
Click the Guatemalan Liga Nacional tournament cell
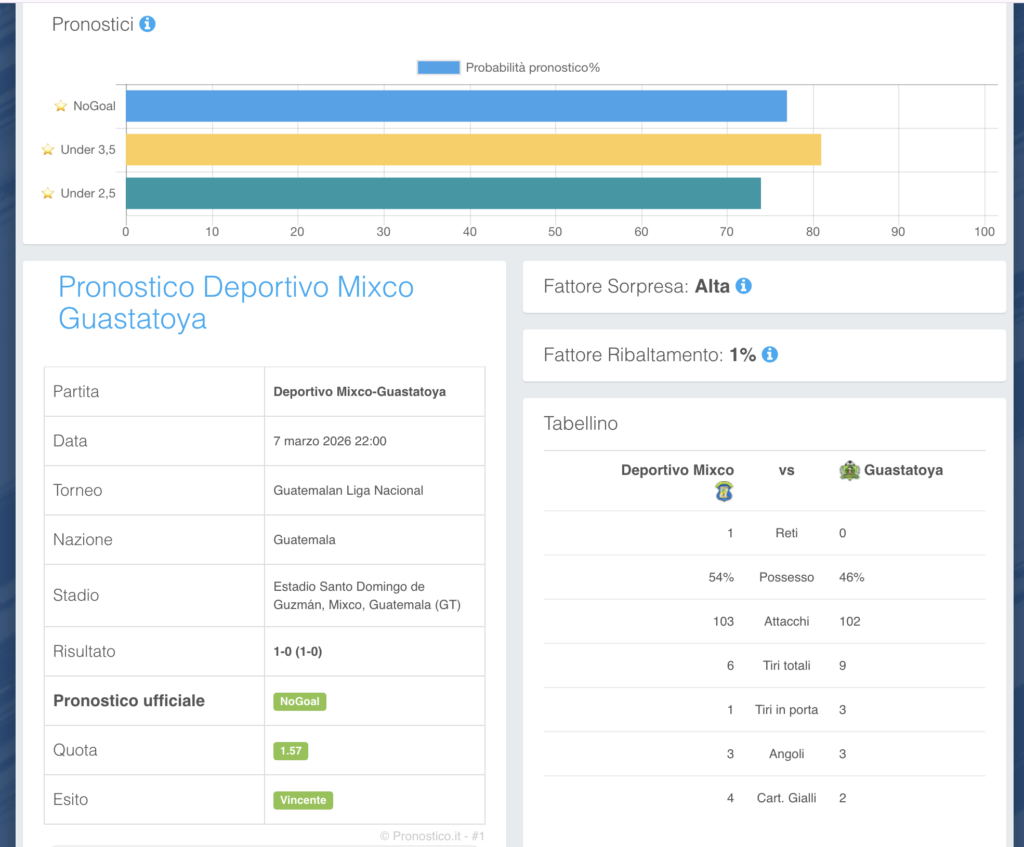point(348,491)
